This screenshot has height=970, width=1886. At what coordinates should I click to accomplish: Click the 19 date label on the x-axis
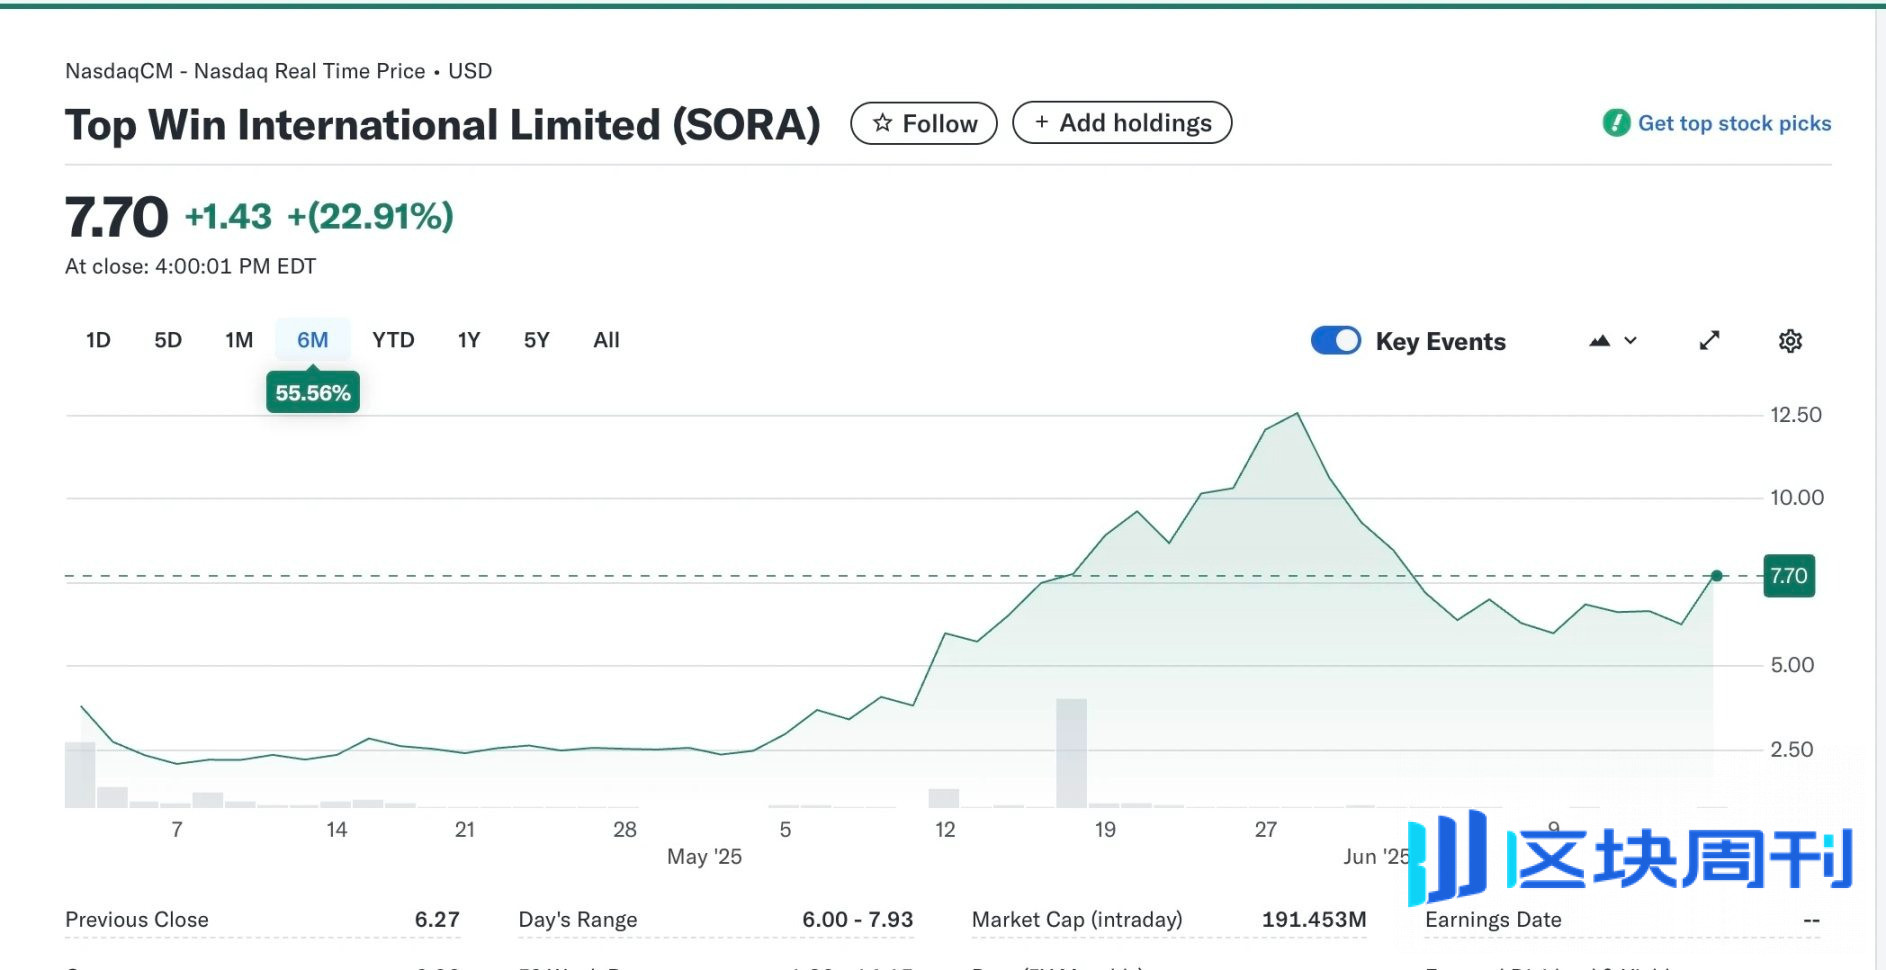tap(1105, 829)
